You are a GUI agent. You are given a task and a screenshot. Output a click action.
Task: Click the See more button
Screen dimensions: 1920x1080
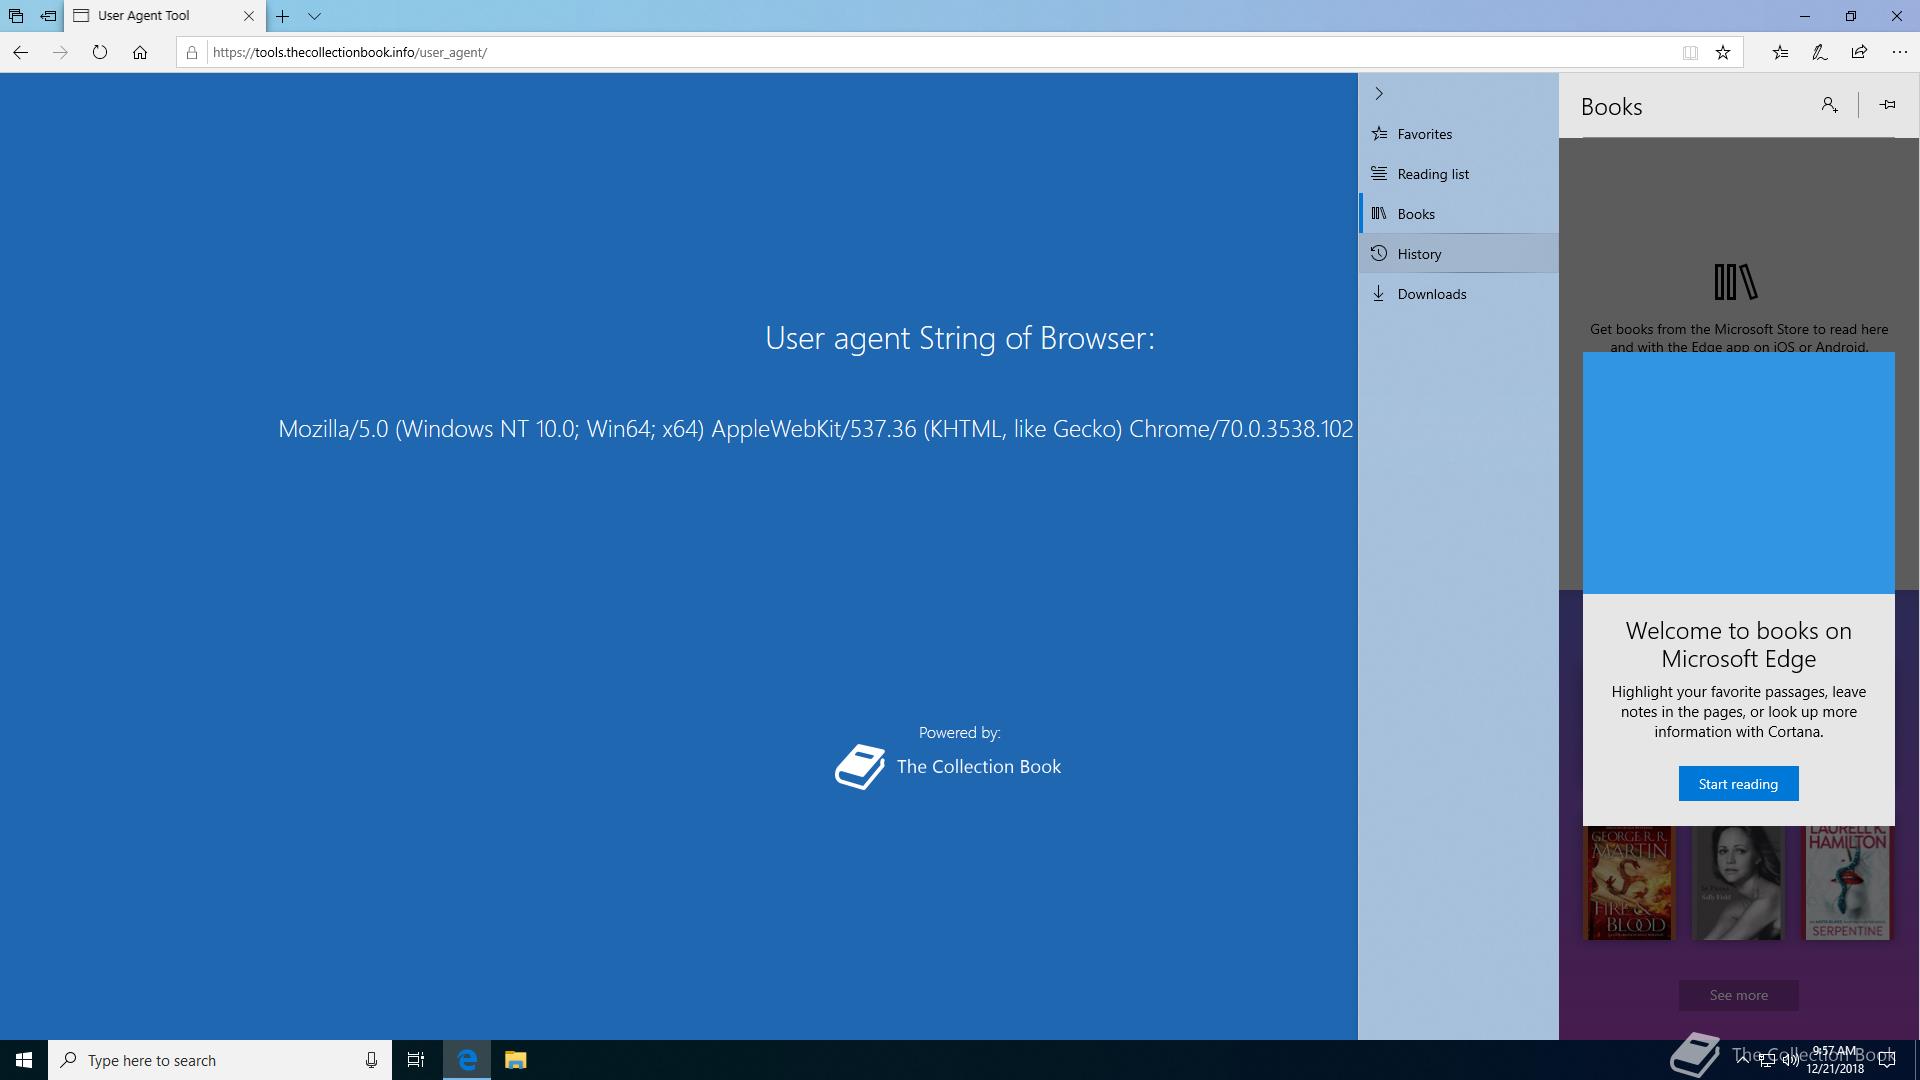tap(1738, 995)
